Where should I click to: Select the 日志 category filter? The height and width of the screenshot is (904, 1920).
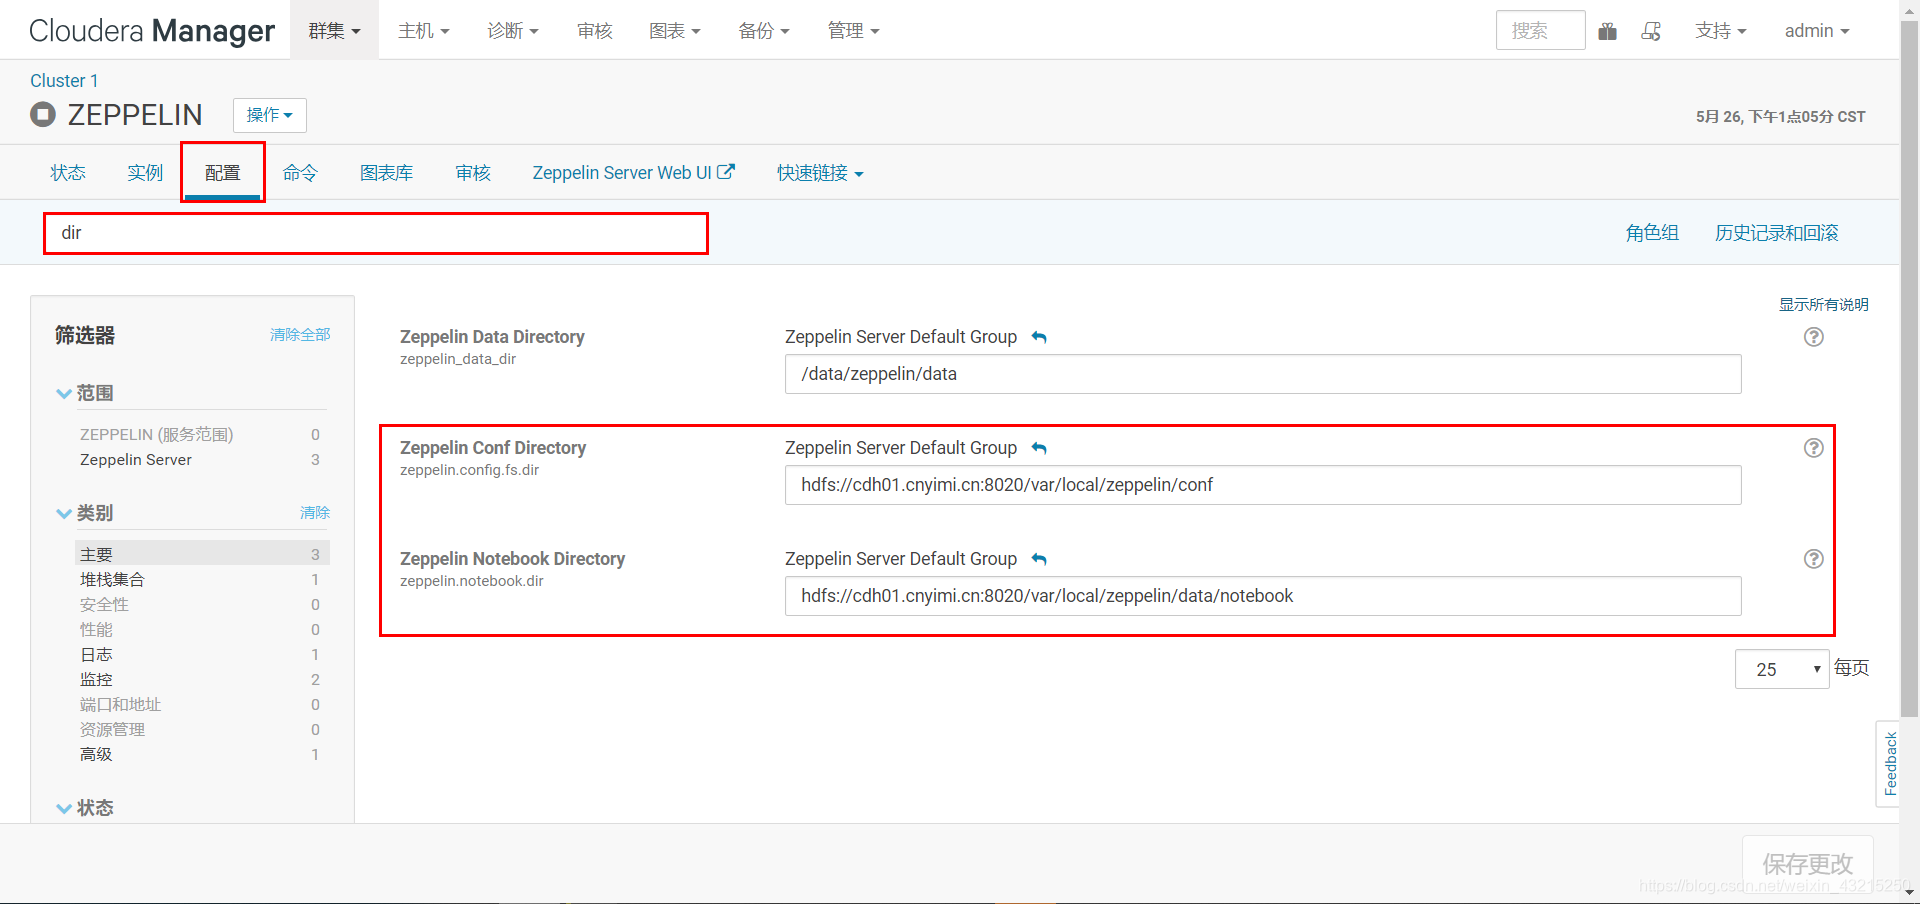pos(200,655)
